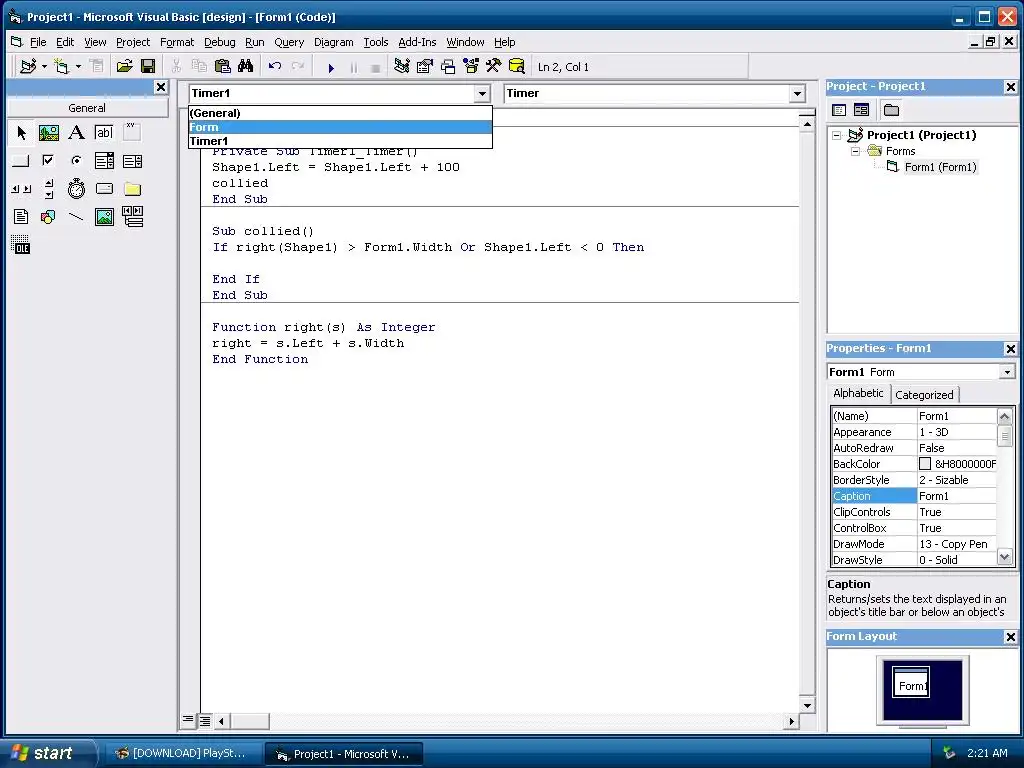Click the Windows start button

click(x=48, y=753)
